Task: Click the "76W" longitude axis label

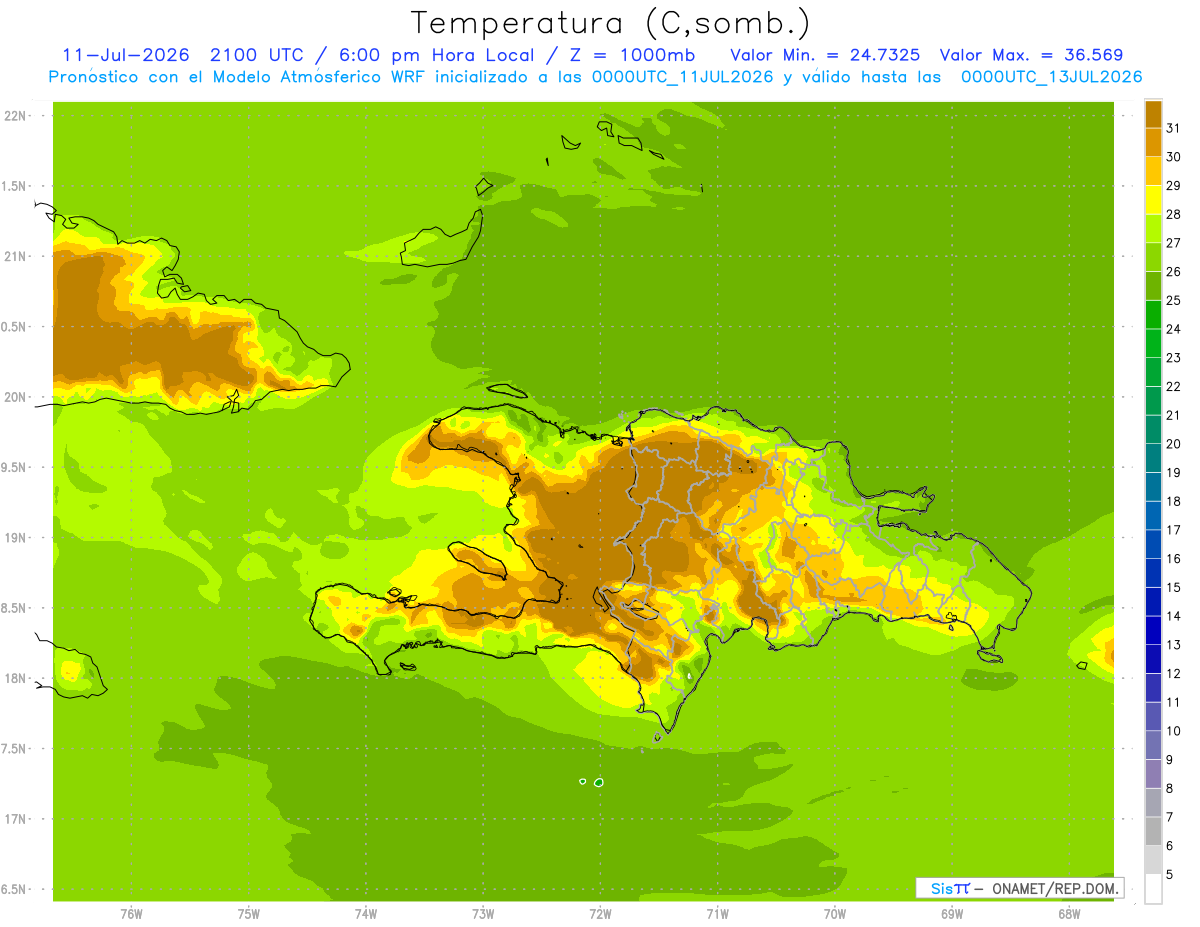Action: [x=131, y=914]
